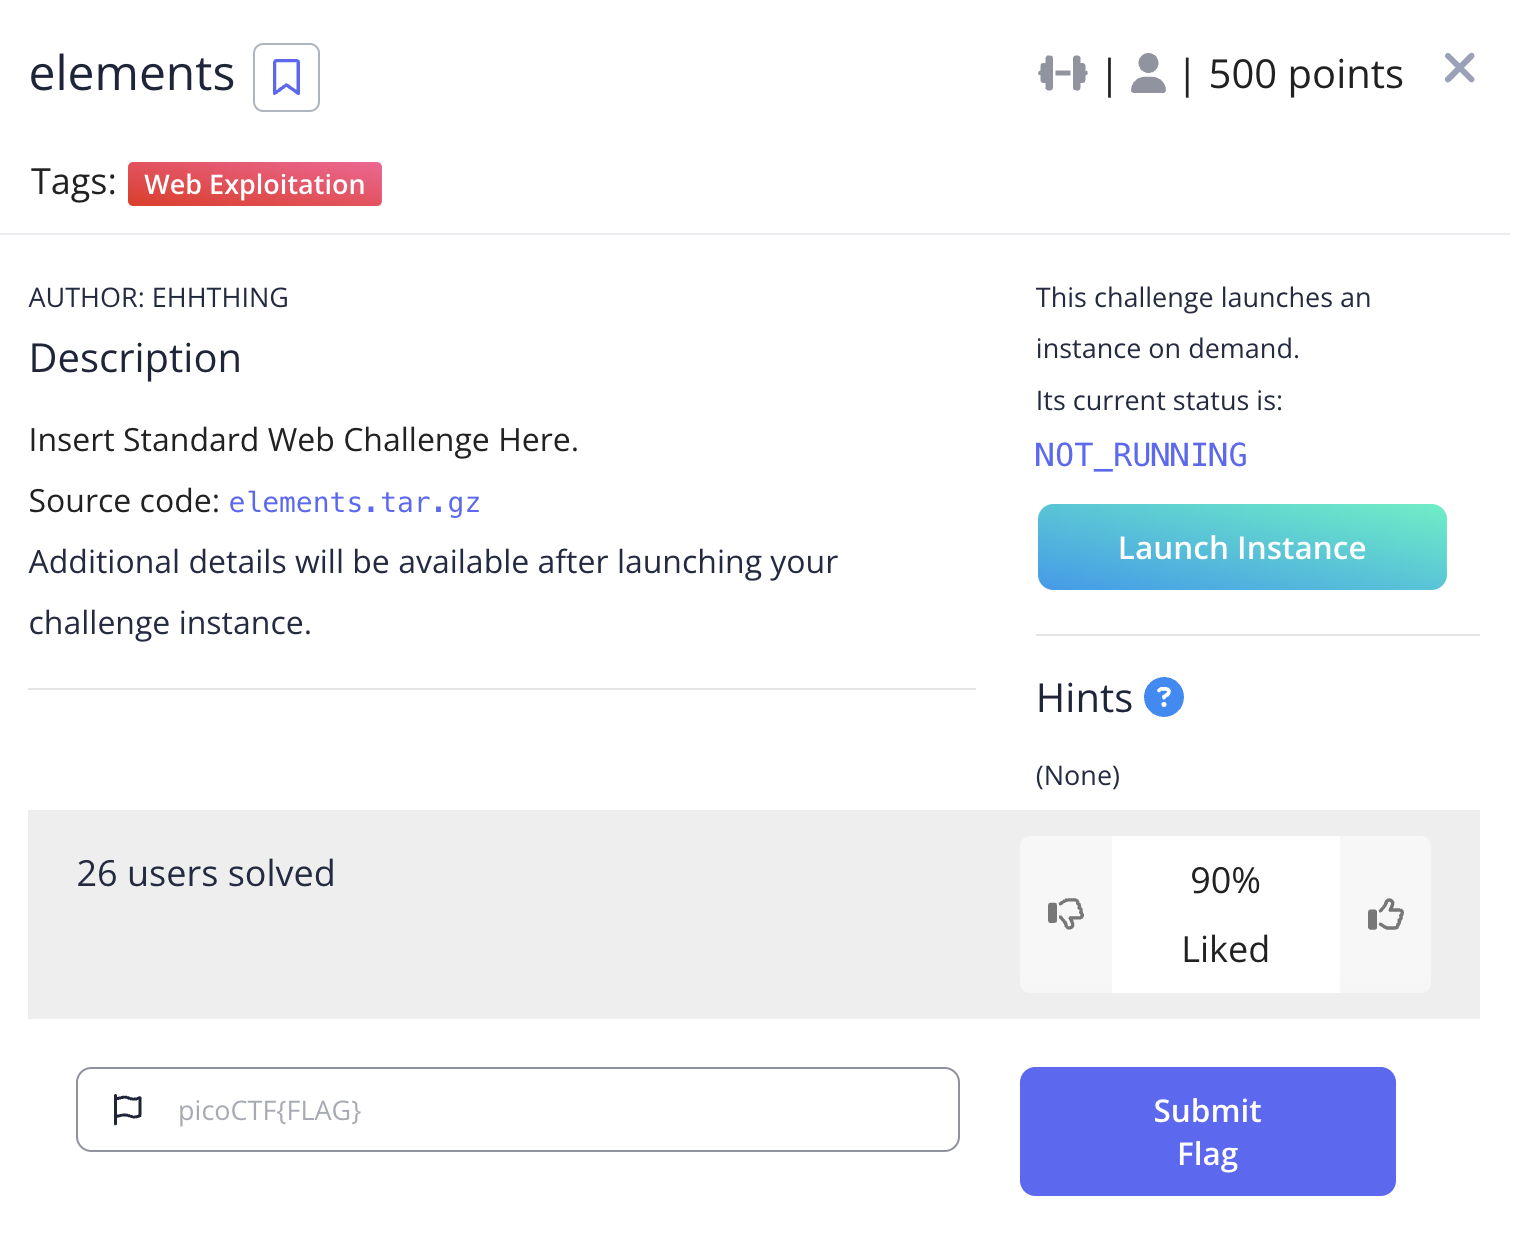Image resolution: width=1520 pixels, height=1250 pixels.
Task: Click the NOT_RUNNING status text
Action: tap(1140, 455)
